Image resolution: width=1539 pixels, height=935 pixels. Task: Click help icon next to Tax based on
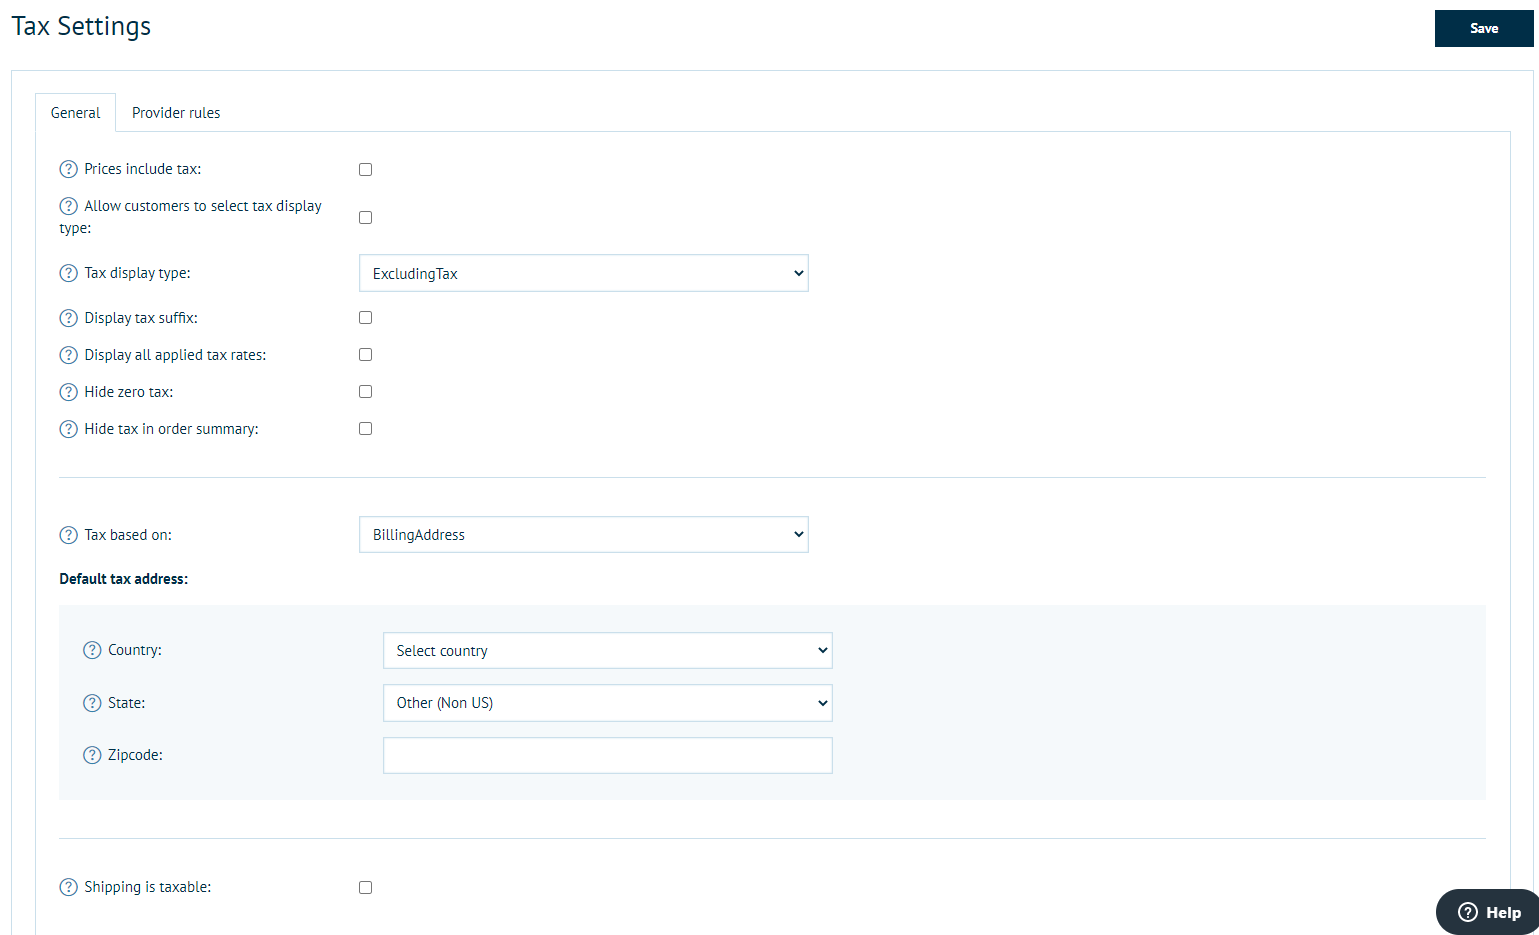click(68, 535)
